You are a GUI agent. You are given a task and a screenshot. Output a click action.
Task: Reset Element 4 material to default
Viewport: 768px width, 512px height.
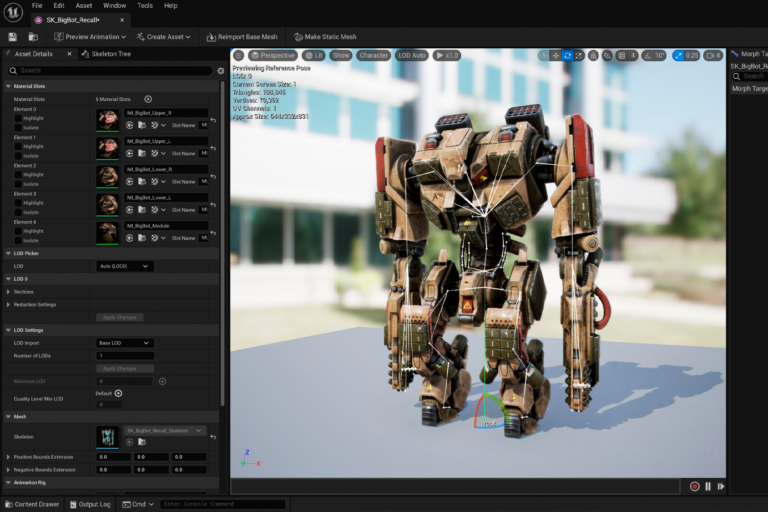point(213,233)
